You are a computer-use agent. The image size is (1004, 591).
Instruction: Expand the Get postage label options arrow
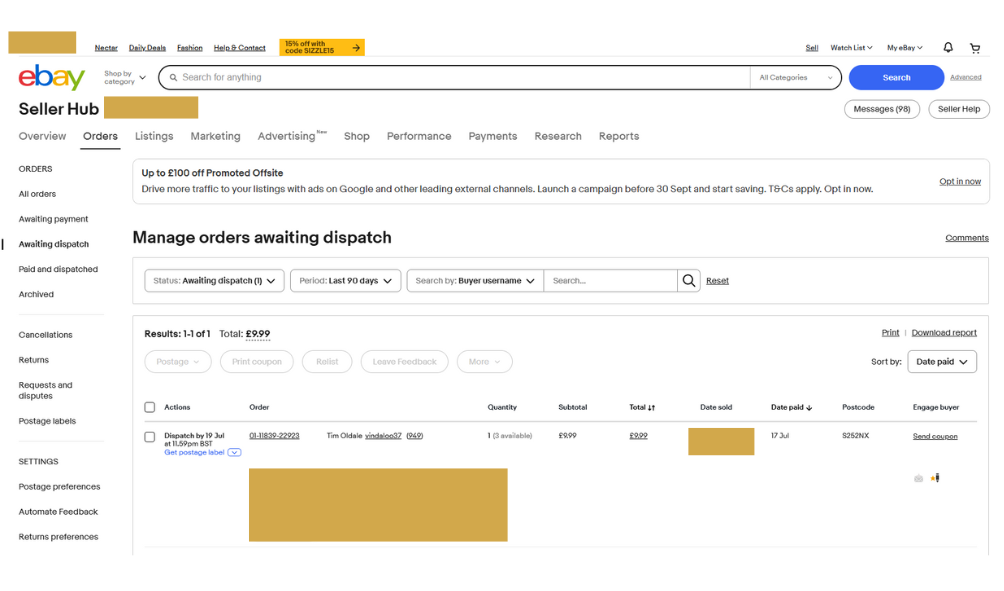tap(234, 453)
